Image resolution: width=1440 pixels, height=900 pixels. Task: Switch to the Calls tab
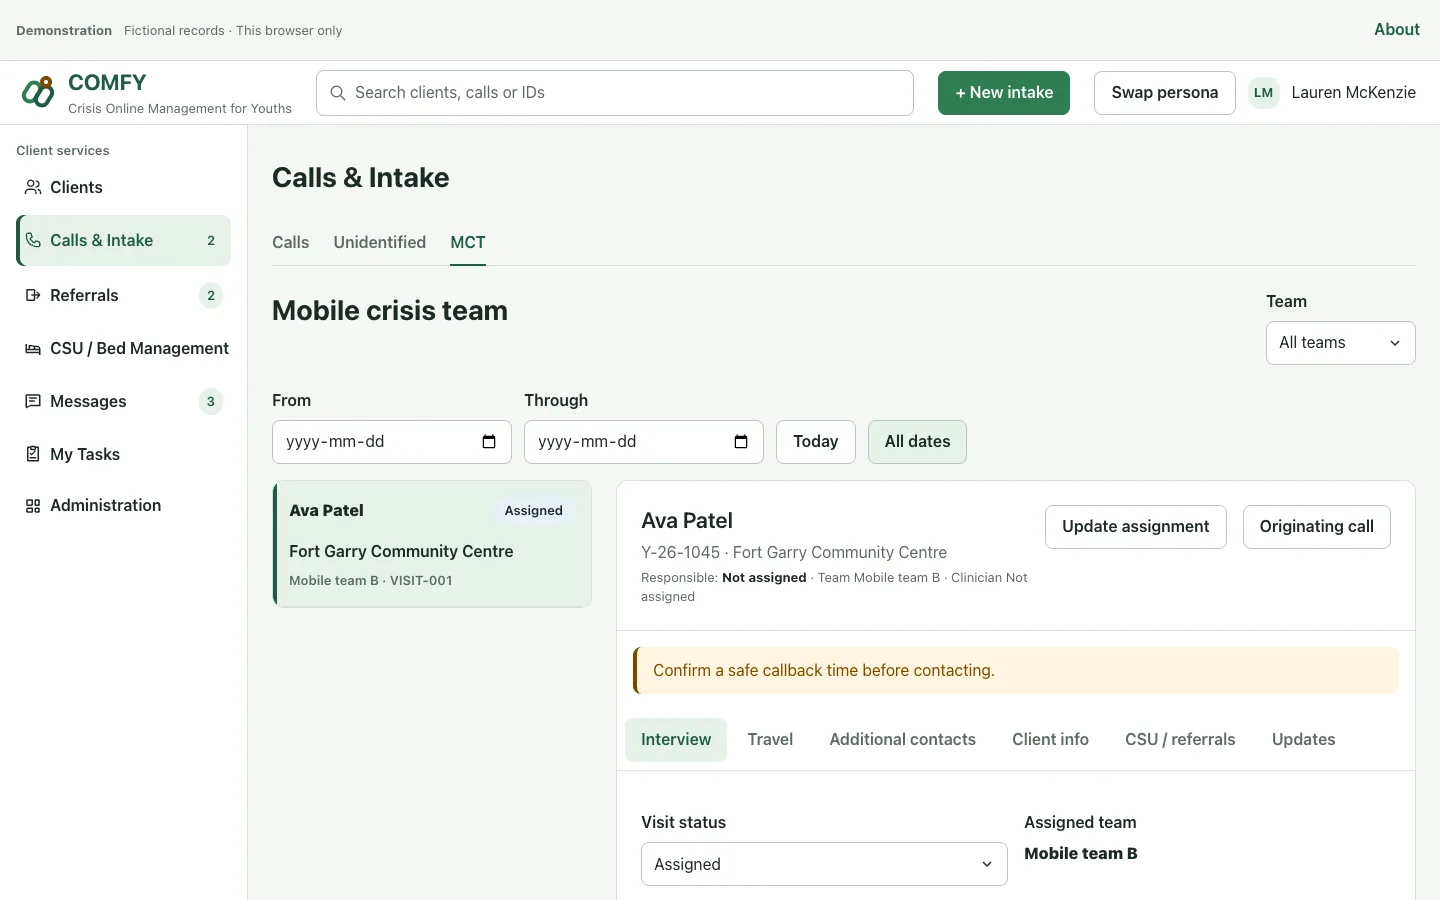tap(291, 242)
